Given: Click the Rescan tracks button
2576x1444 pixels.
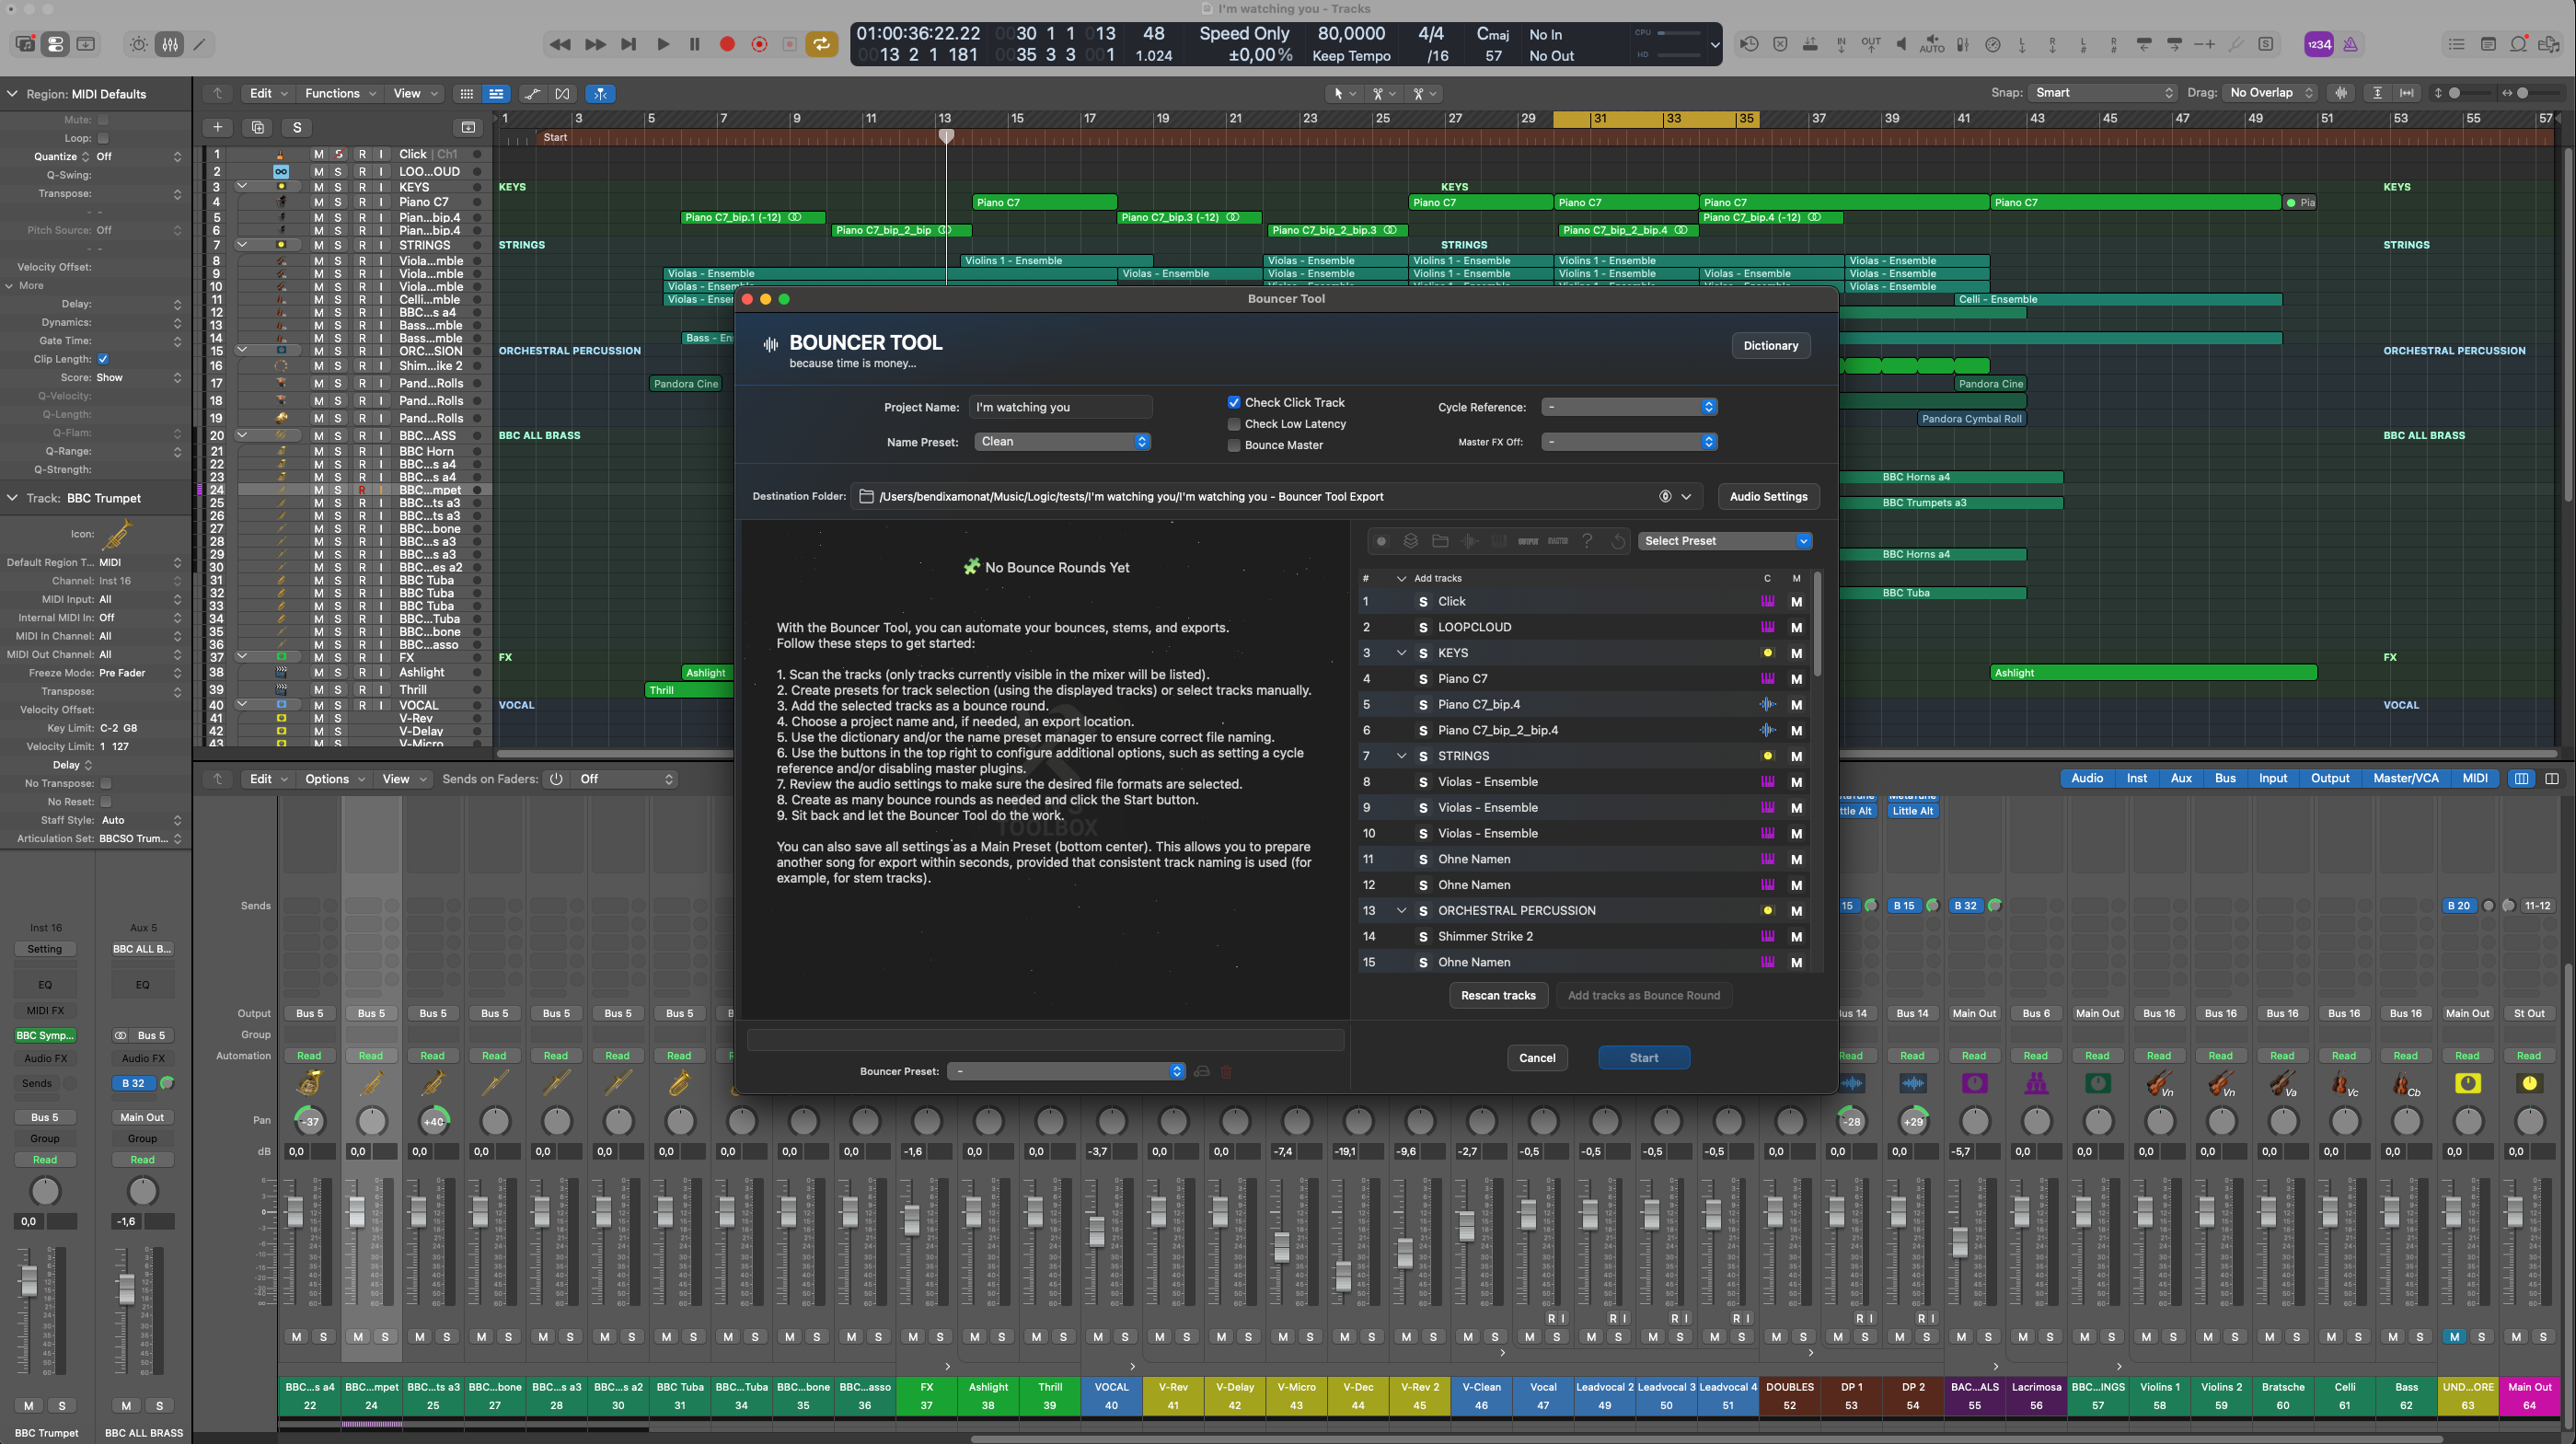Looking at the screenshot, I should point(1498,996).
